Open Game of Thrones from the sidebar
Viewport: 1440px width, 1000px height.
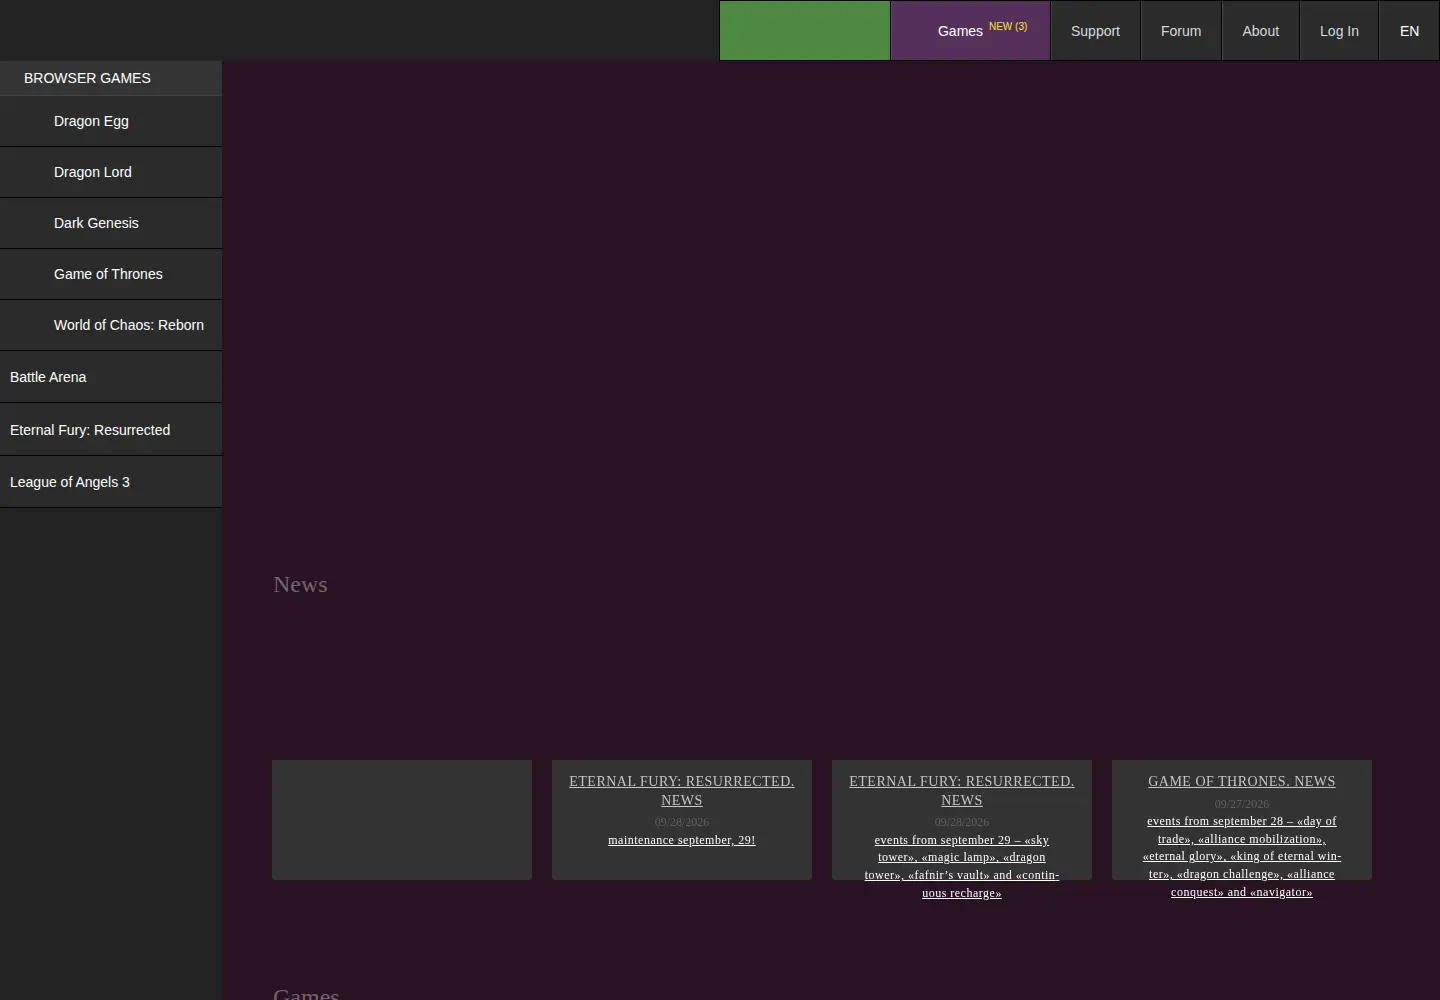coord(111,274)
